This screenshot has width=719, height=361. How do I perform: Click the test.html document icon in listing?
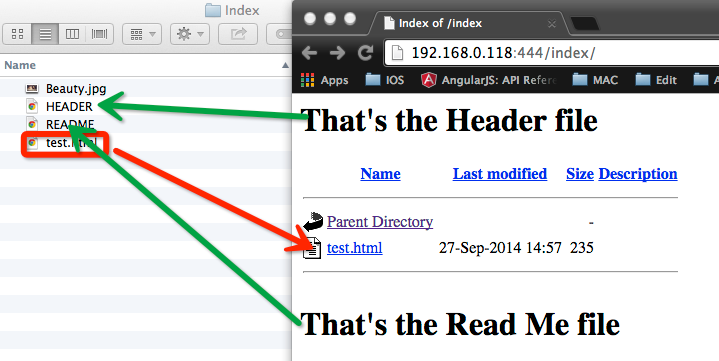[312, 248]
